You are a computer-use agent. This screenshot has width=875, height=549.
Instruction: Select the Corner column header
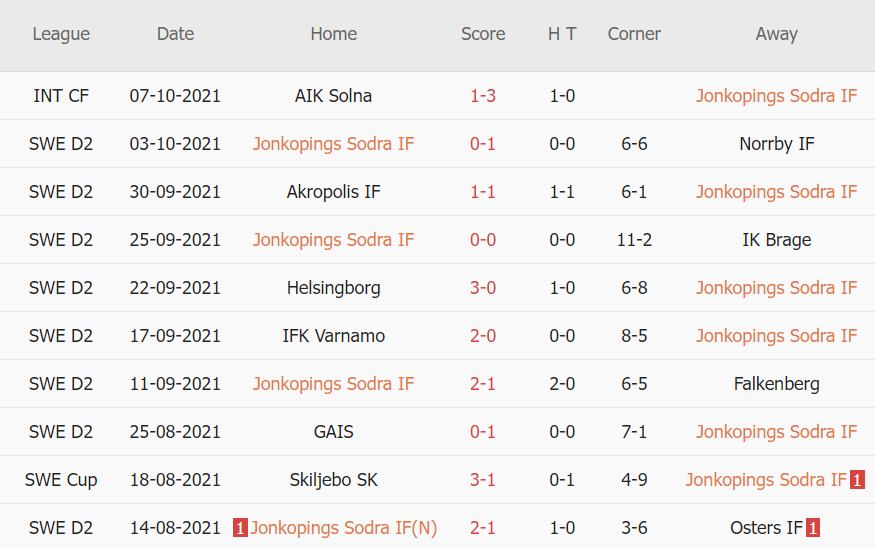[x=634, y=34]
